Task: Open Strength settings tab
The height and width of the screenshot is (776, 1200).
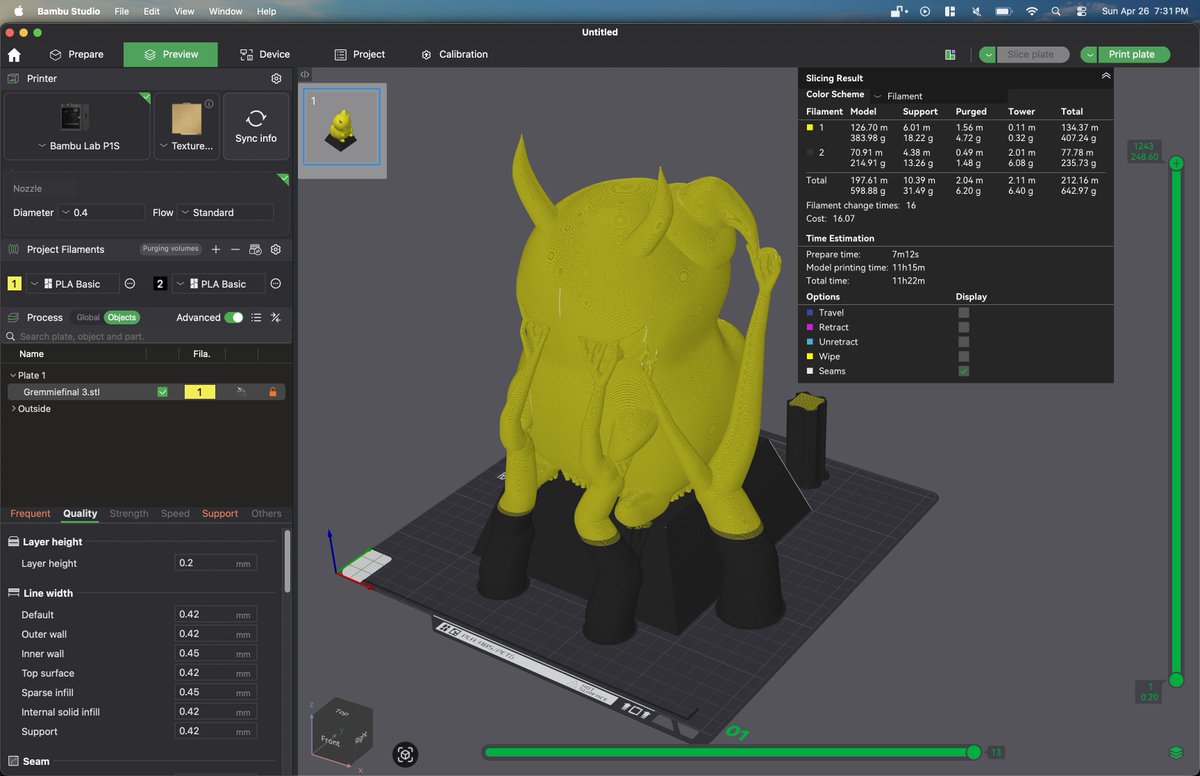Action: tap(129, 514)
